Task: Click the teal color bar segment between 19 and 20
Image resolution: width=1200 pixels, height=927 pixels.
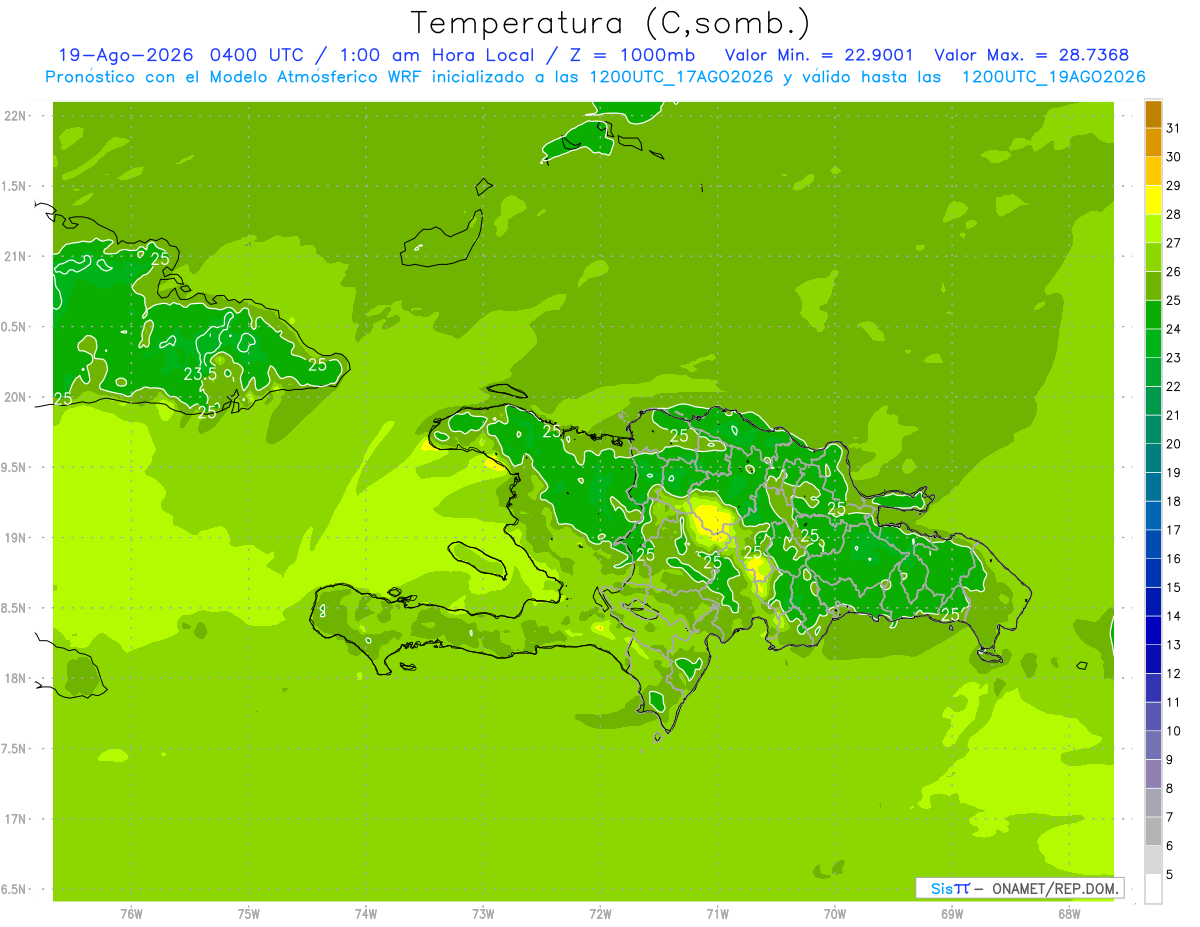Action: (x=1153, y=458)
